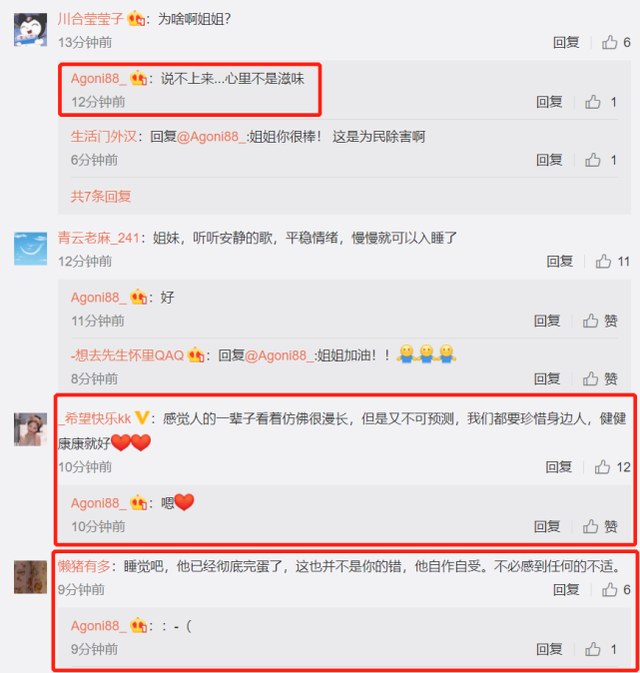Like Agoni88_'s ':-(' reply

[592, 649]
